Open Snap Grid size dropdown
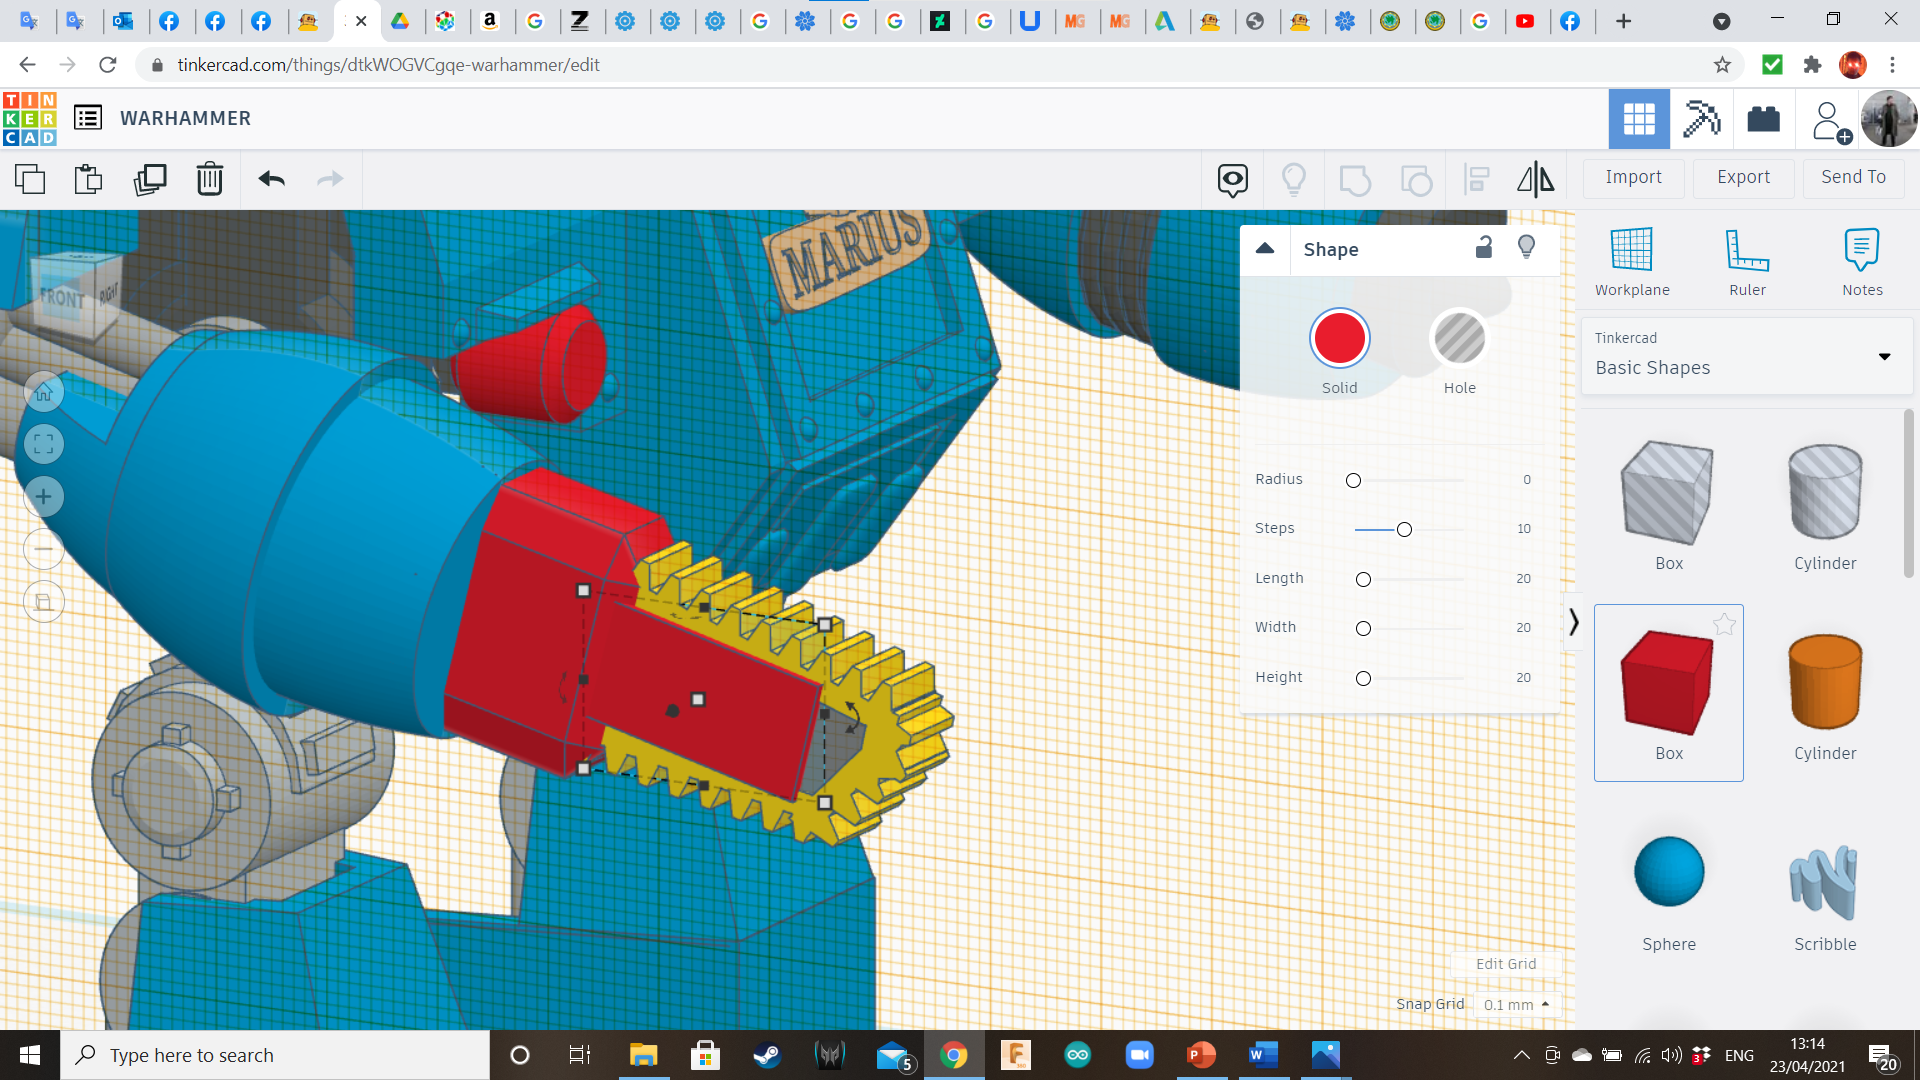This screenshot has height=1080, width=1920. (1516, 1004)
